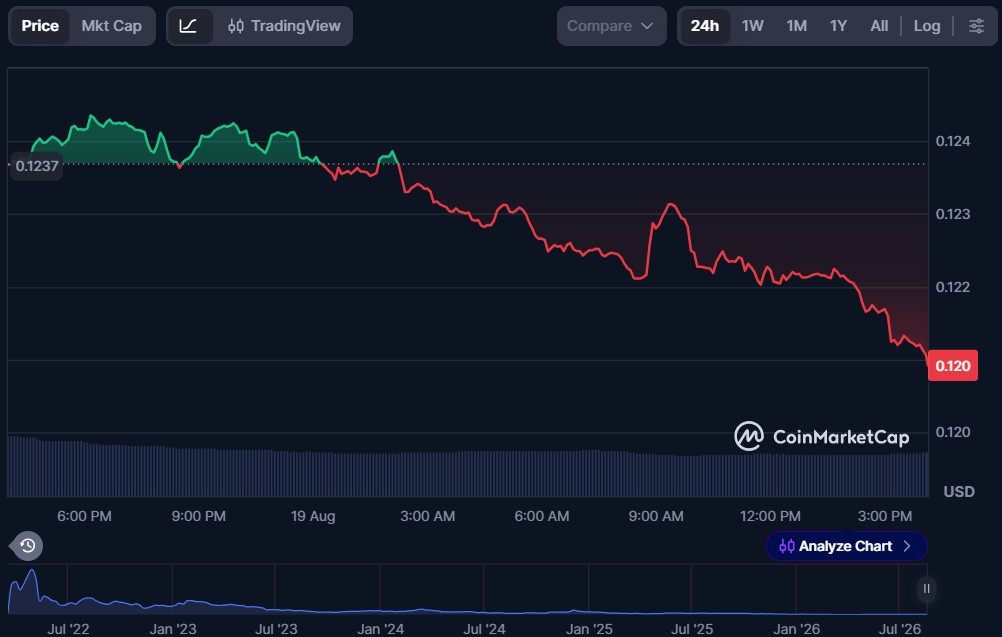Select the 1Y time range

point(838,26)
